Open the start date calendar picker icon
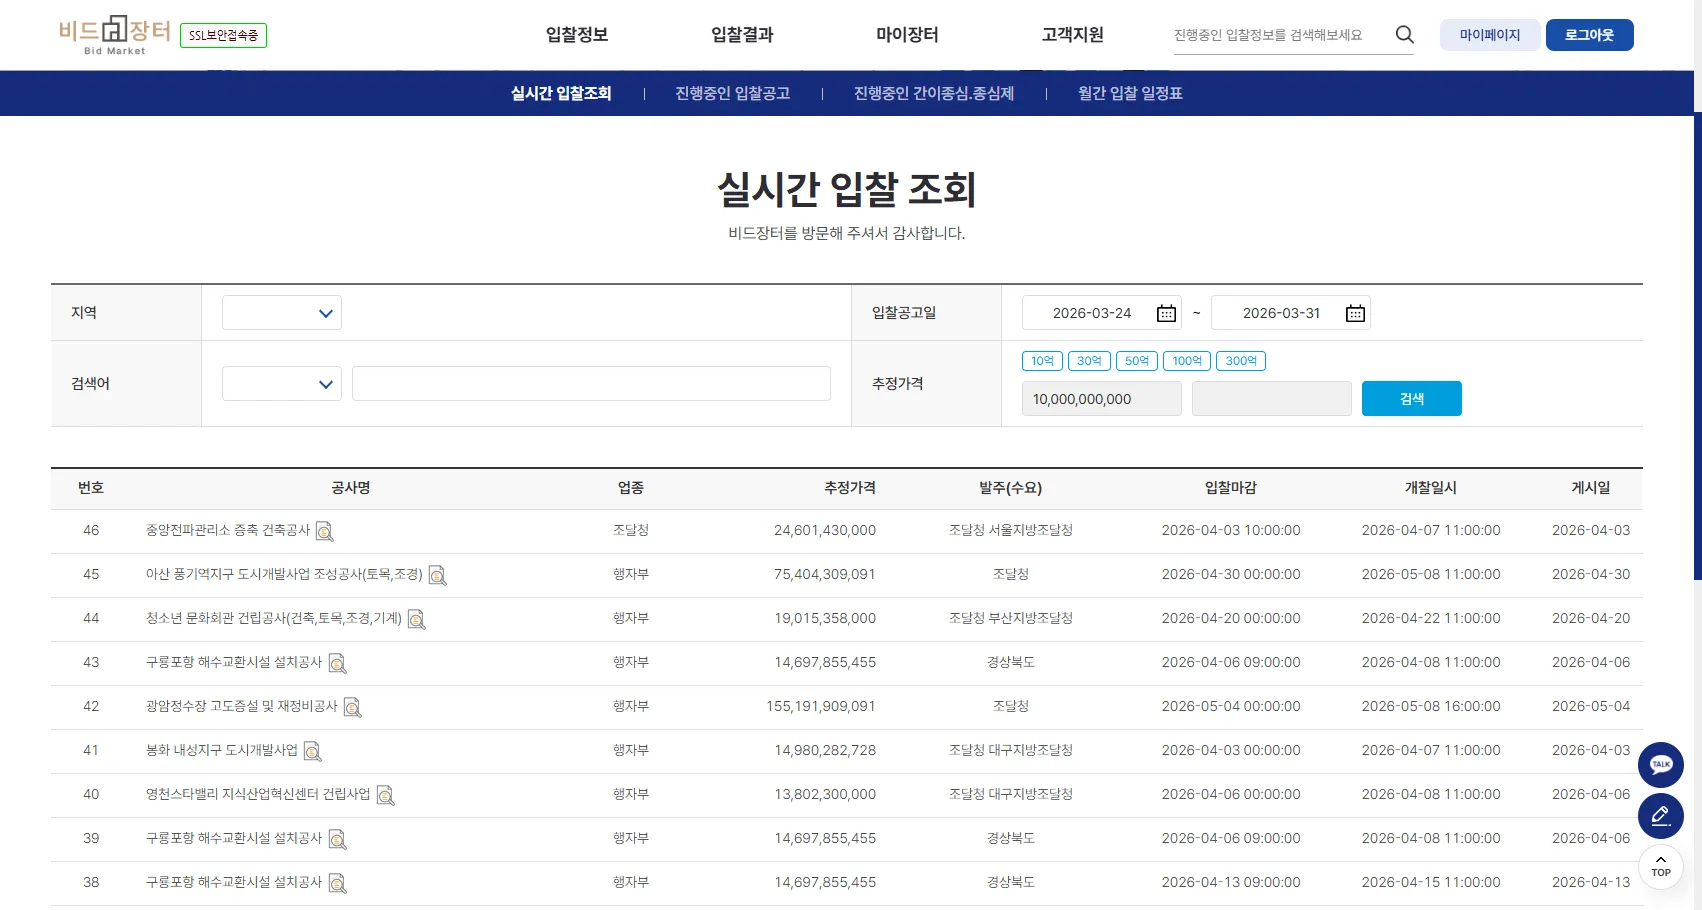This screenshot has height=910, width=1702. 1166,313
